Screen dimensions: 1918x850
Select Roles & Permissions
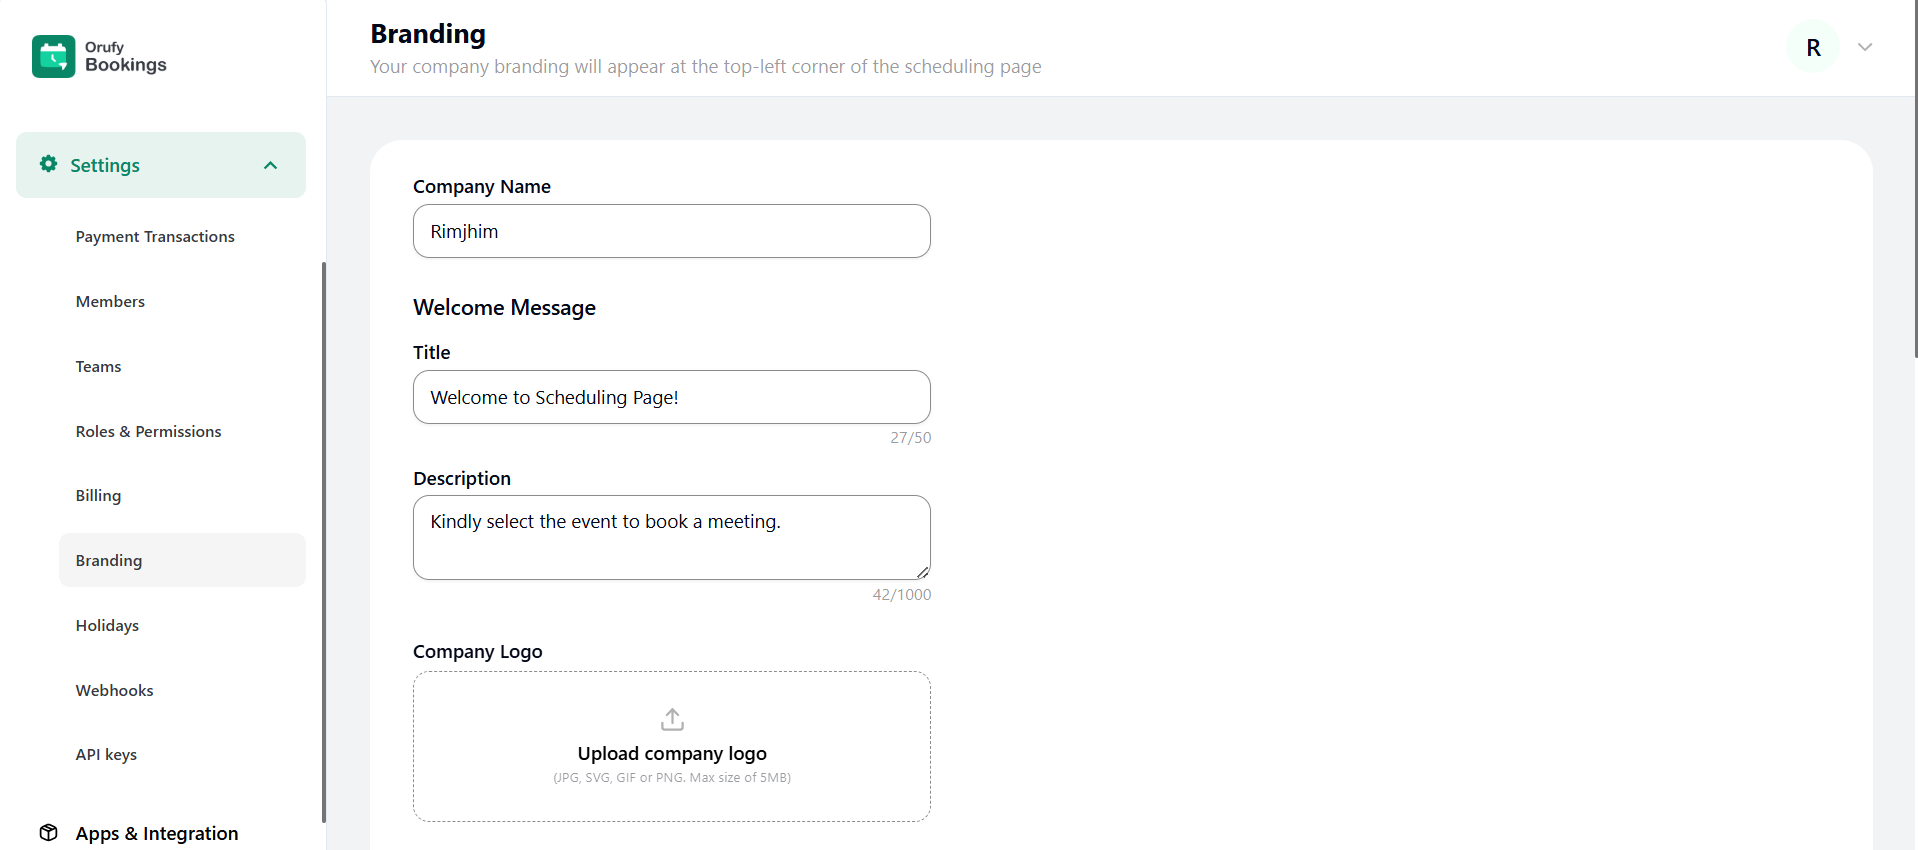[148, 432]
